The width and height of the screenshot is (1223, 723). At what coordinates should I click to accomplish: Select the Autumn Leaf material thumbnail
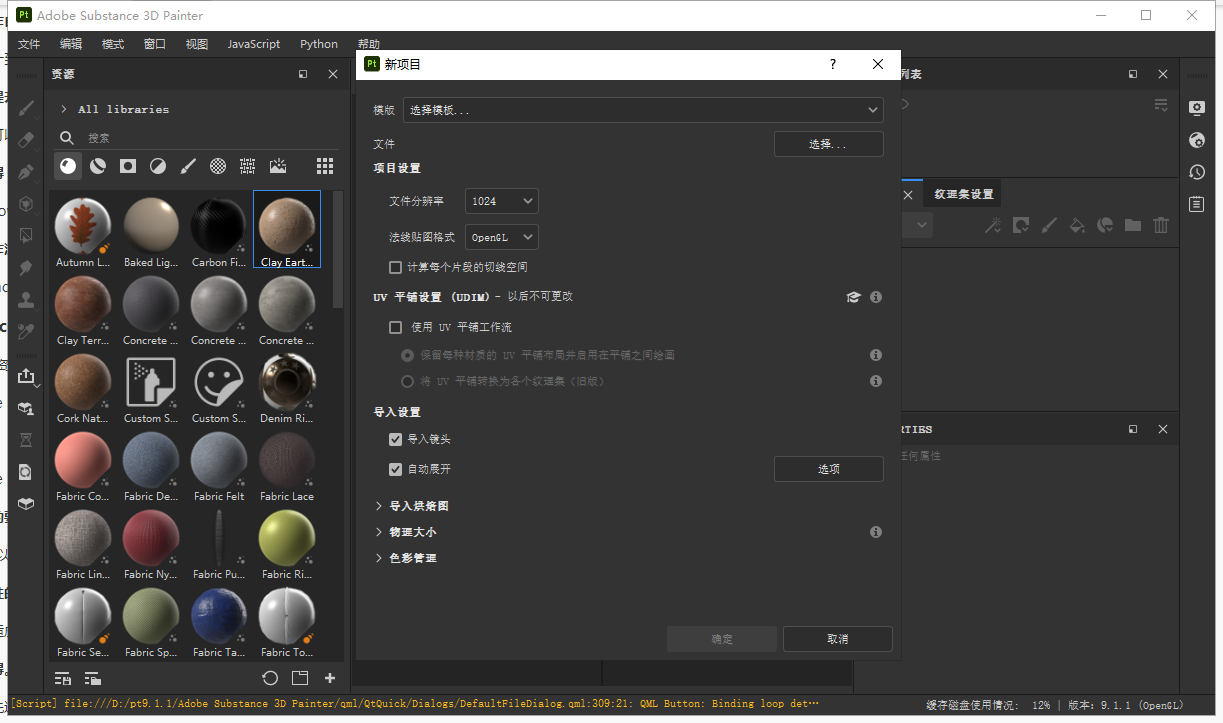[82, 231]
